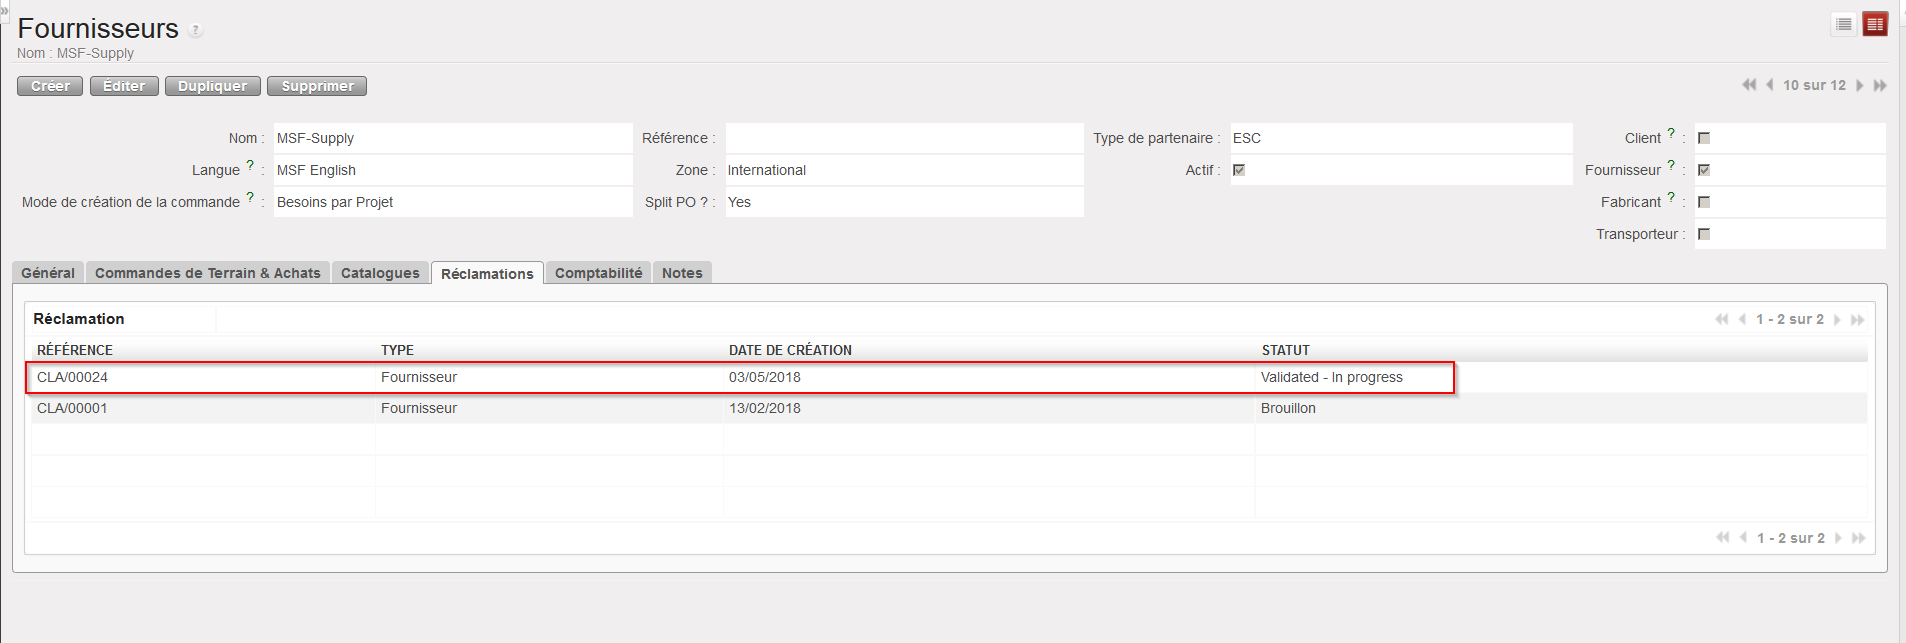Click the Supprimer button
Image resolution: width=1906 pixels, height=643 pixels.
click(x=317, y=86)
